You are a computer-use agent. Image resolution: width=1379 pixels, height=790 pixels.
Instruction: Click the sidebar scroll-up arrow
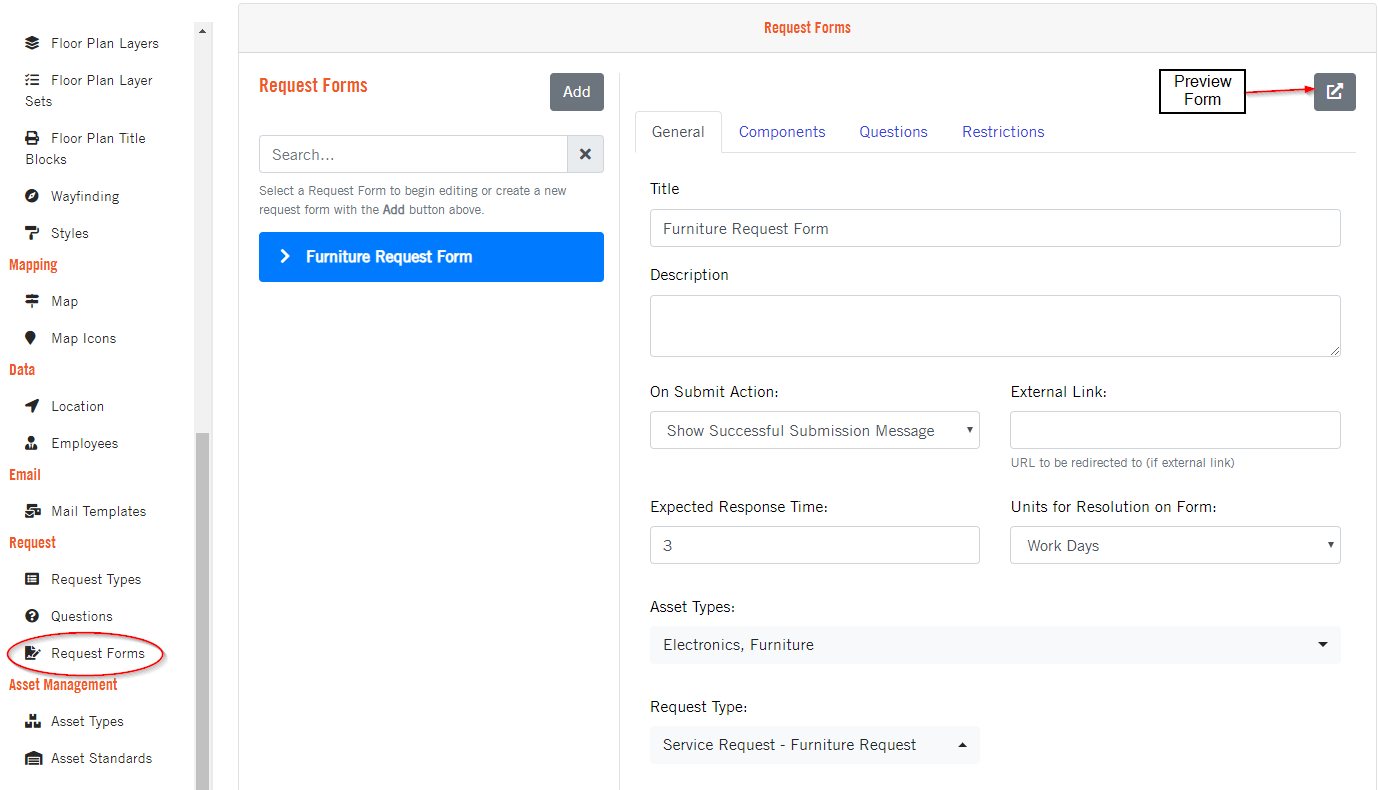[203, 31]
